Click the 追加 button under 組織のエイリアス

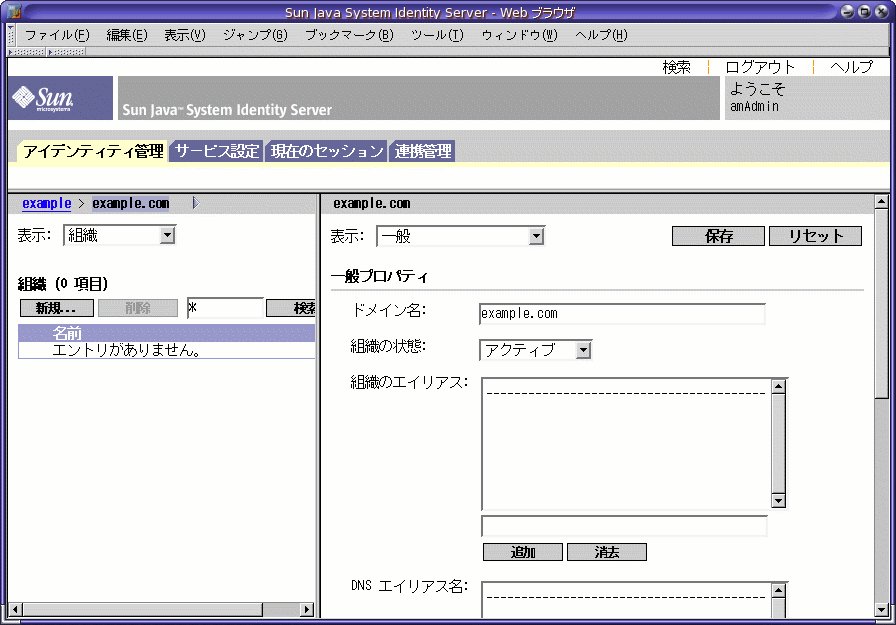click(523, 552)
